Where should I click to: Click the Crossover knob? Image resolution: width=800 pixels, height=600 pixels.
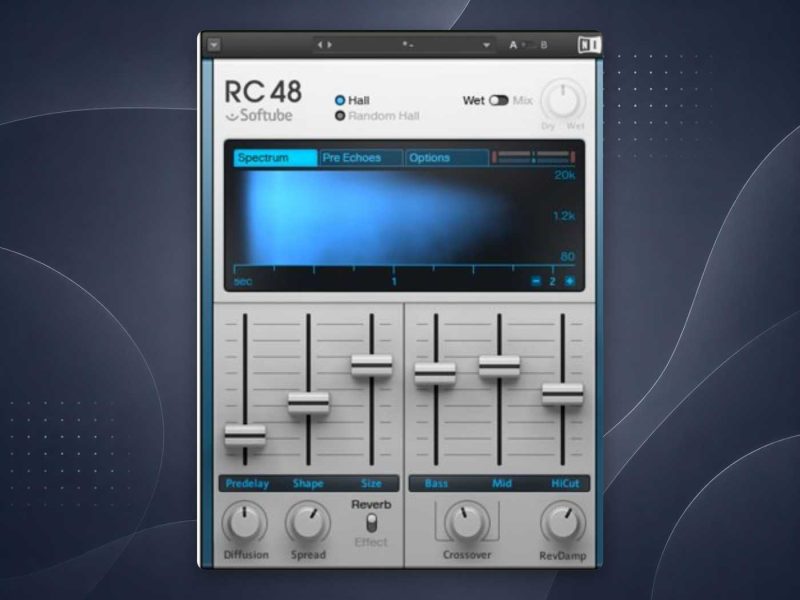[467, 523]
